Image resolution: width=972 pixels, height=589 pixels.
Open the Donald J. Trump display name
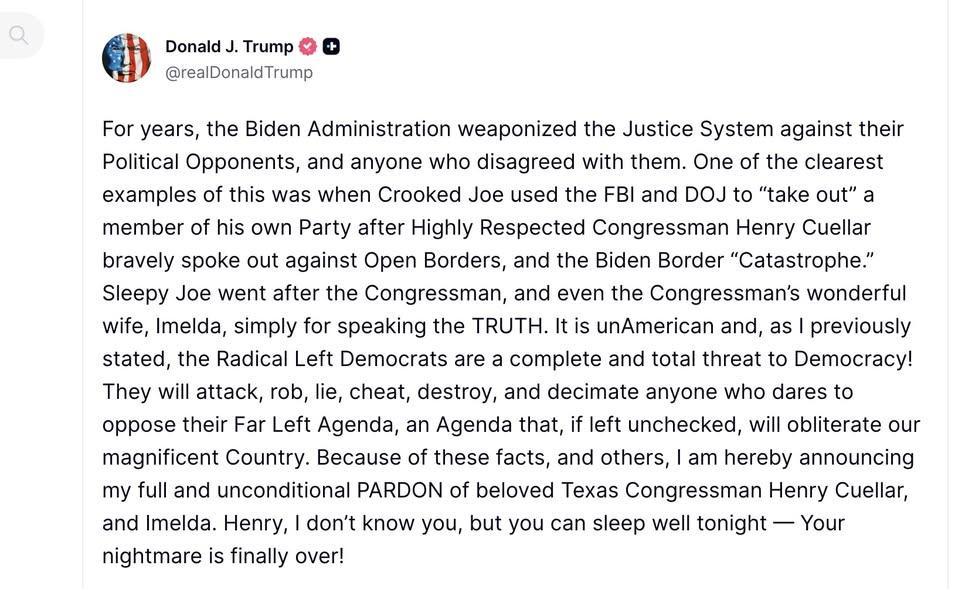point(229,46)
